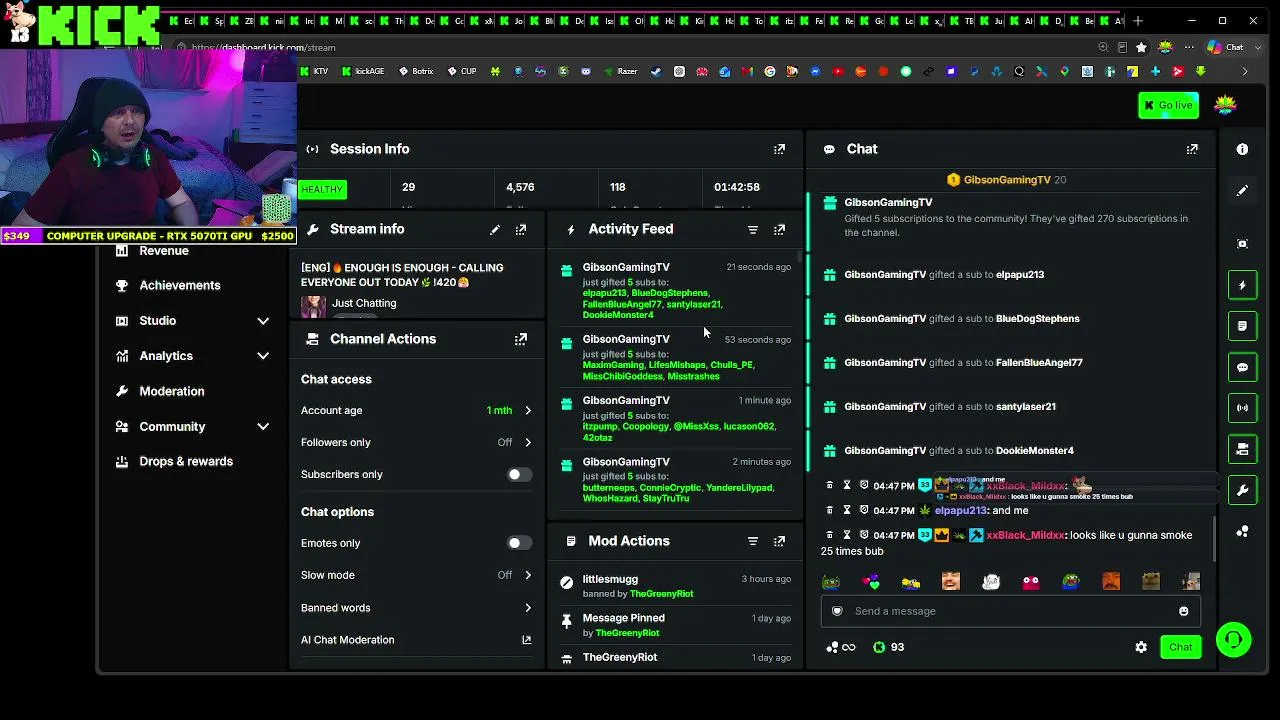
Task: Click the 4,576 followers count
Action: click(520, 187)
